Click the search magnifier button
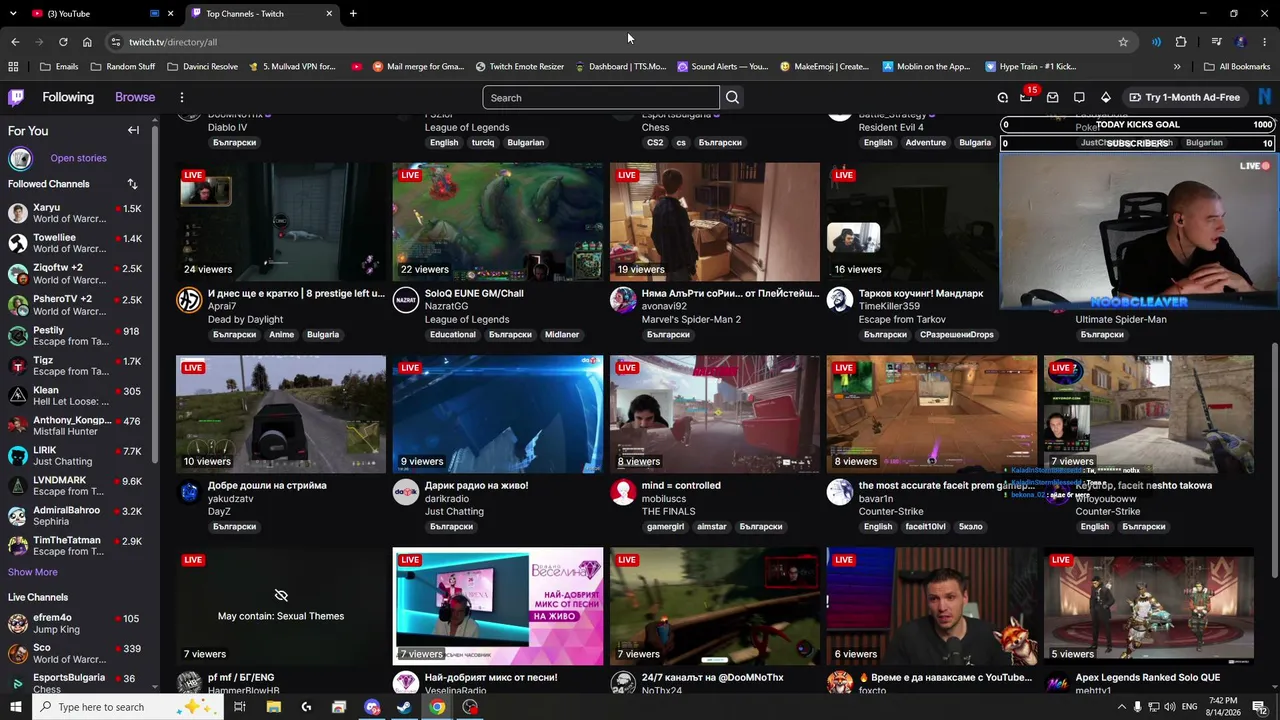Image resolution: width=1280 pixels, height=720 pixels. [732, 98]
